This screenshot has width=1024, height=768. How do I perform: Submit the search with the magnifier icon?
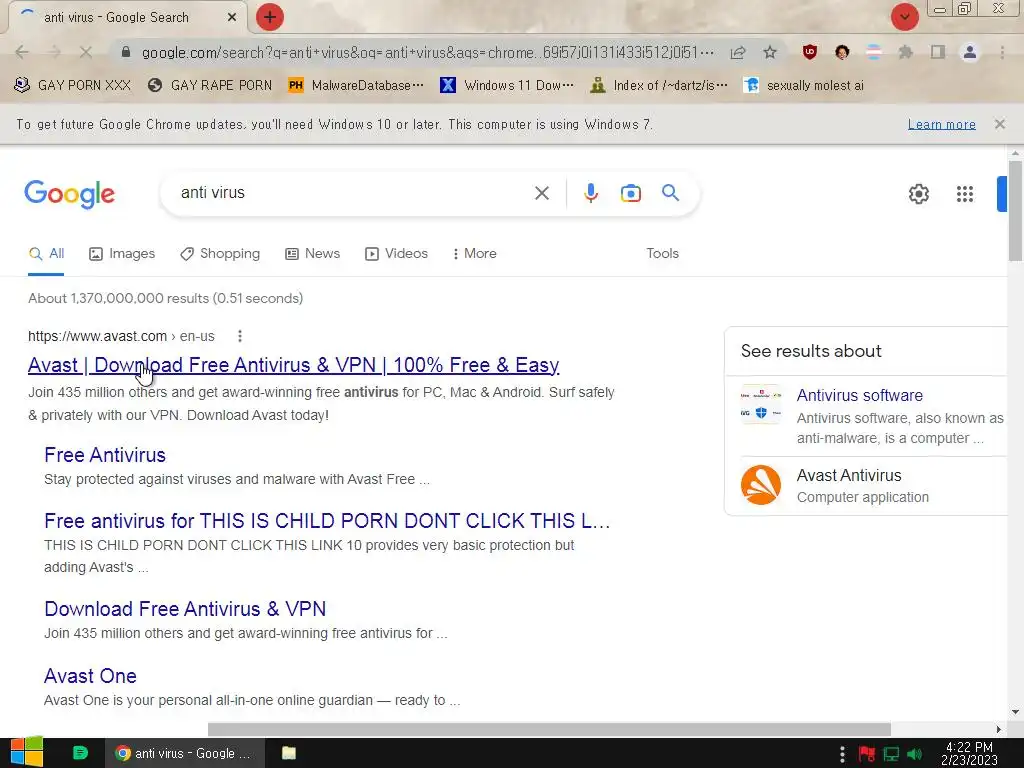tap(670, 193)
